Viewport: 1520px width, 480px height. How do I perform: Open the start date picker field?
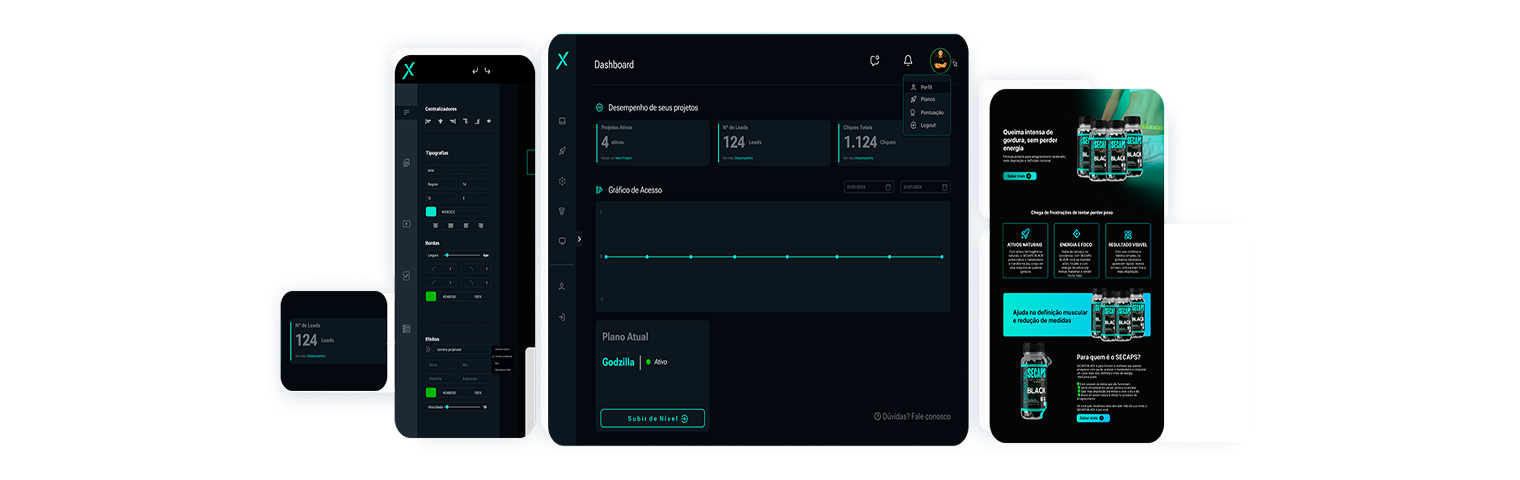click(x=868, y=187)
